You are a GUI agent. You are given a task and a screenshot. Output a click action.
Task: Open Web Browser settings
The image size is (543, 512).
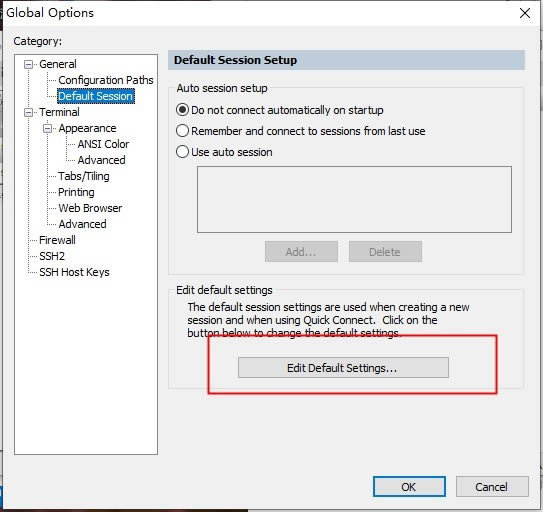[x=90, y=208]
